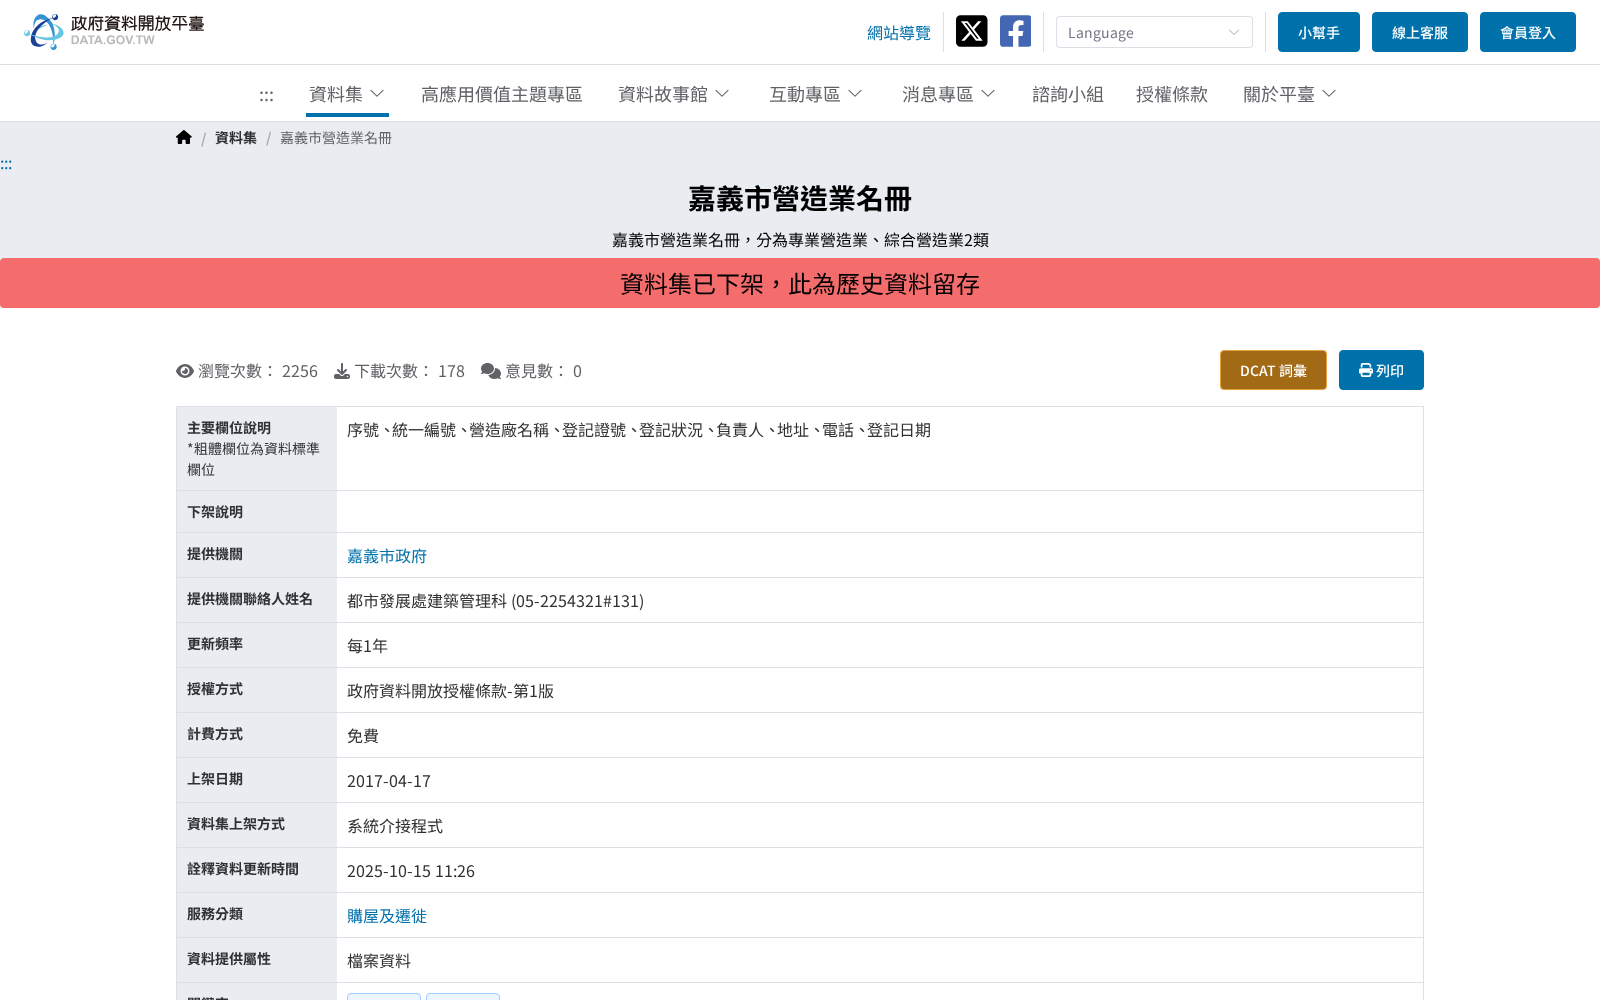
Task: Click the 免費 計費方式 value
Action: tap(363, 736)
